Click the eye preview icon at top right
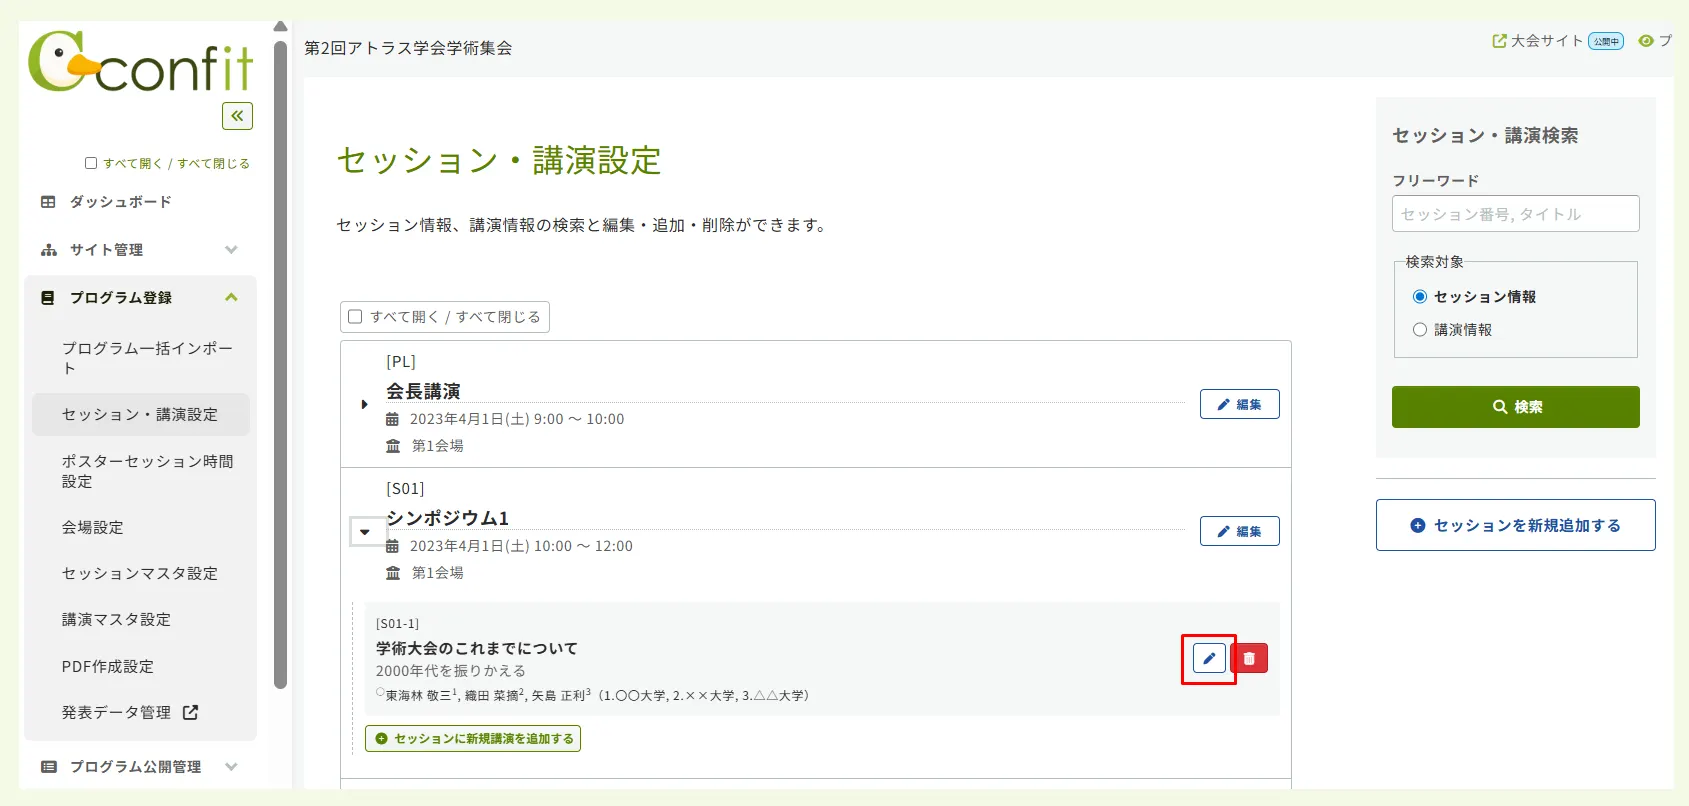Image resolution: width=1689 pixels, height=806 pixels. tap(1645, 41)
